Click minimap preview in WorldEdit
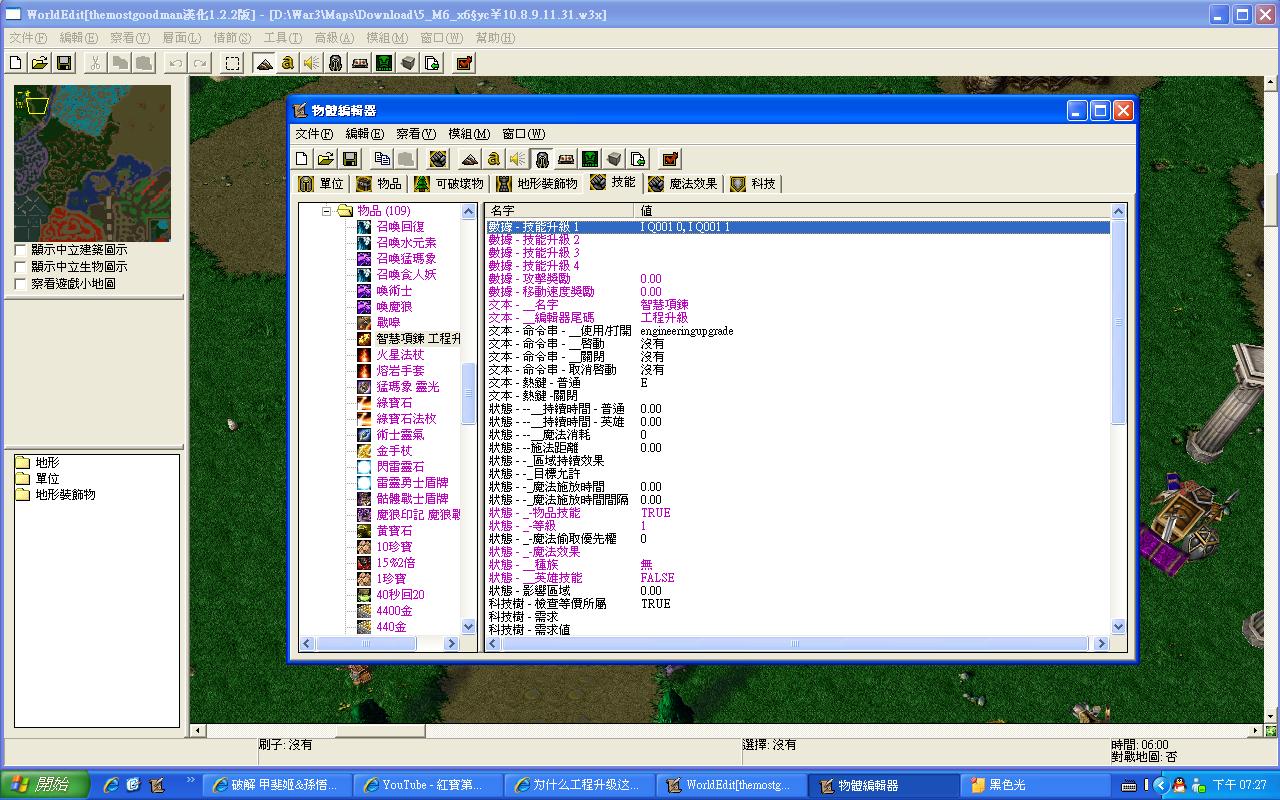 (x=92, y=163)
